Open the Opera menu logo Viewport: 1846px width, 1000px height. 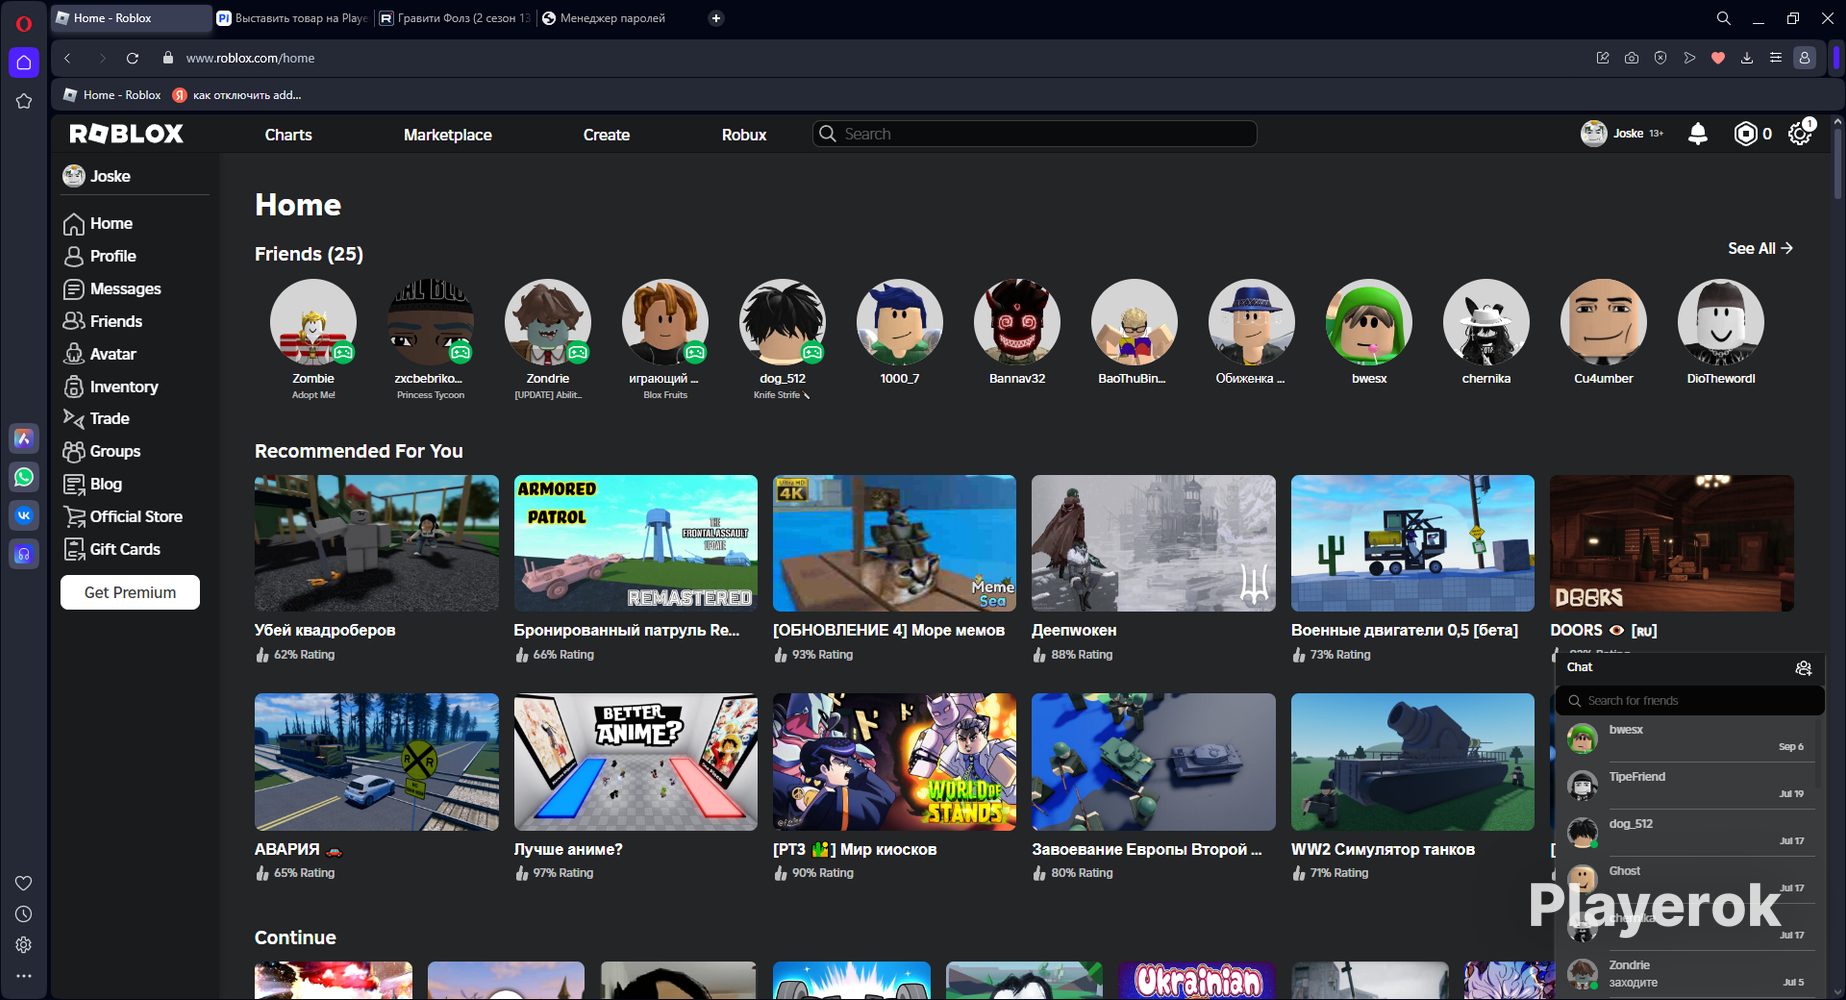pyautogui.click(x=24, y=23)
